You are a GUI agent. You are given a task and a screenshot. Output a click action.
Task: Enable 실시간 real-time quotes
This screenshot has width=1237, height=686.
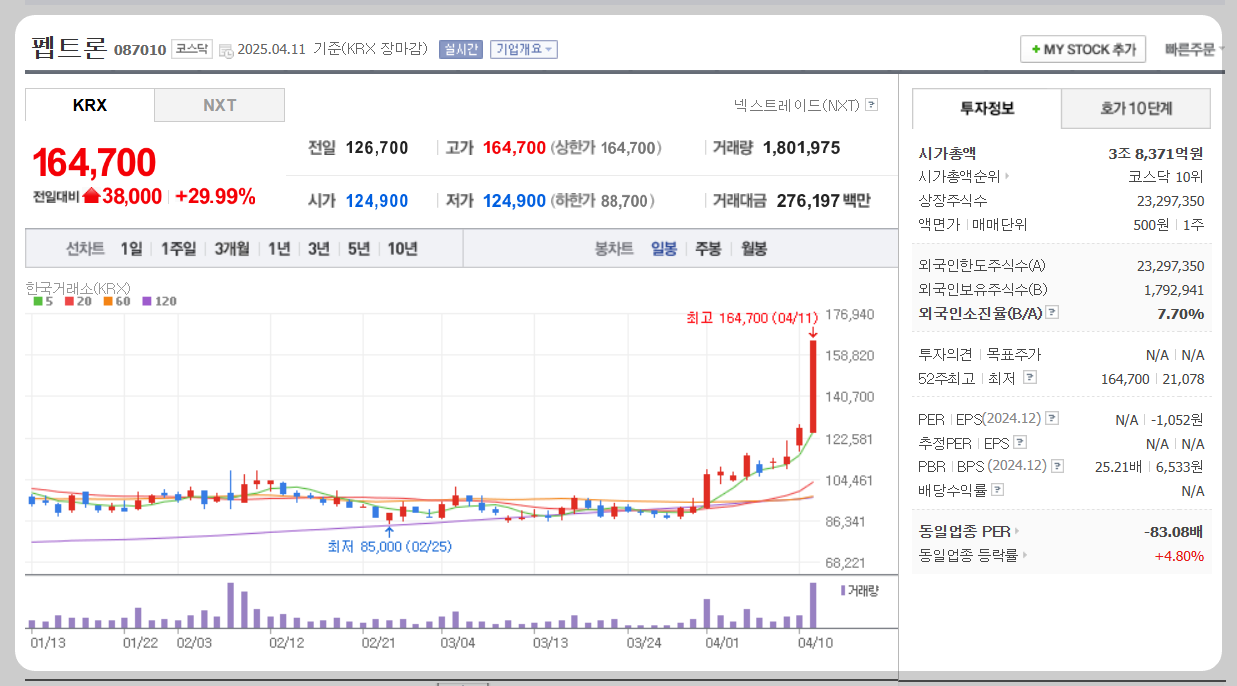click(463, 50)
